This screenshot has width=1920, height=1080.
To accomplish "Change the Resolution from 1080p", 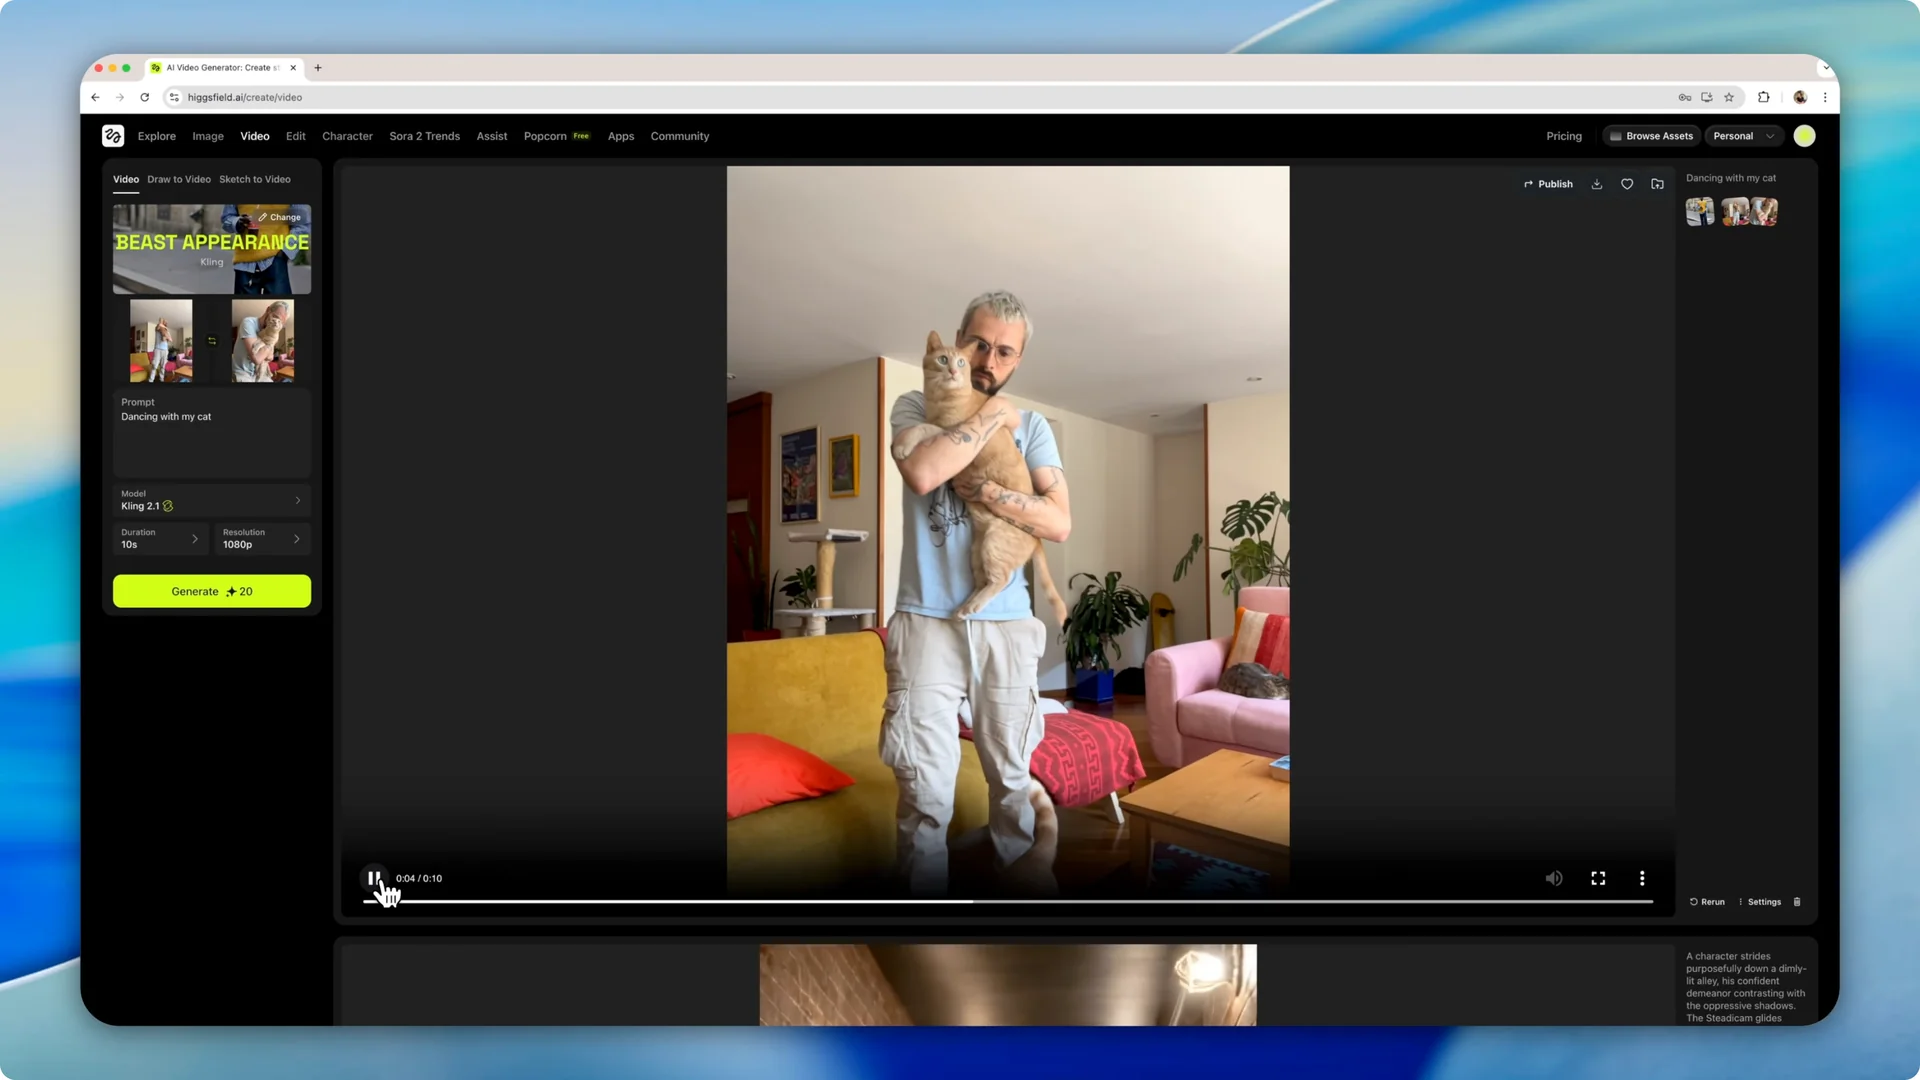I will [x=261, y=539].
